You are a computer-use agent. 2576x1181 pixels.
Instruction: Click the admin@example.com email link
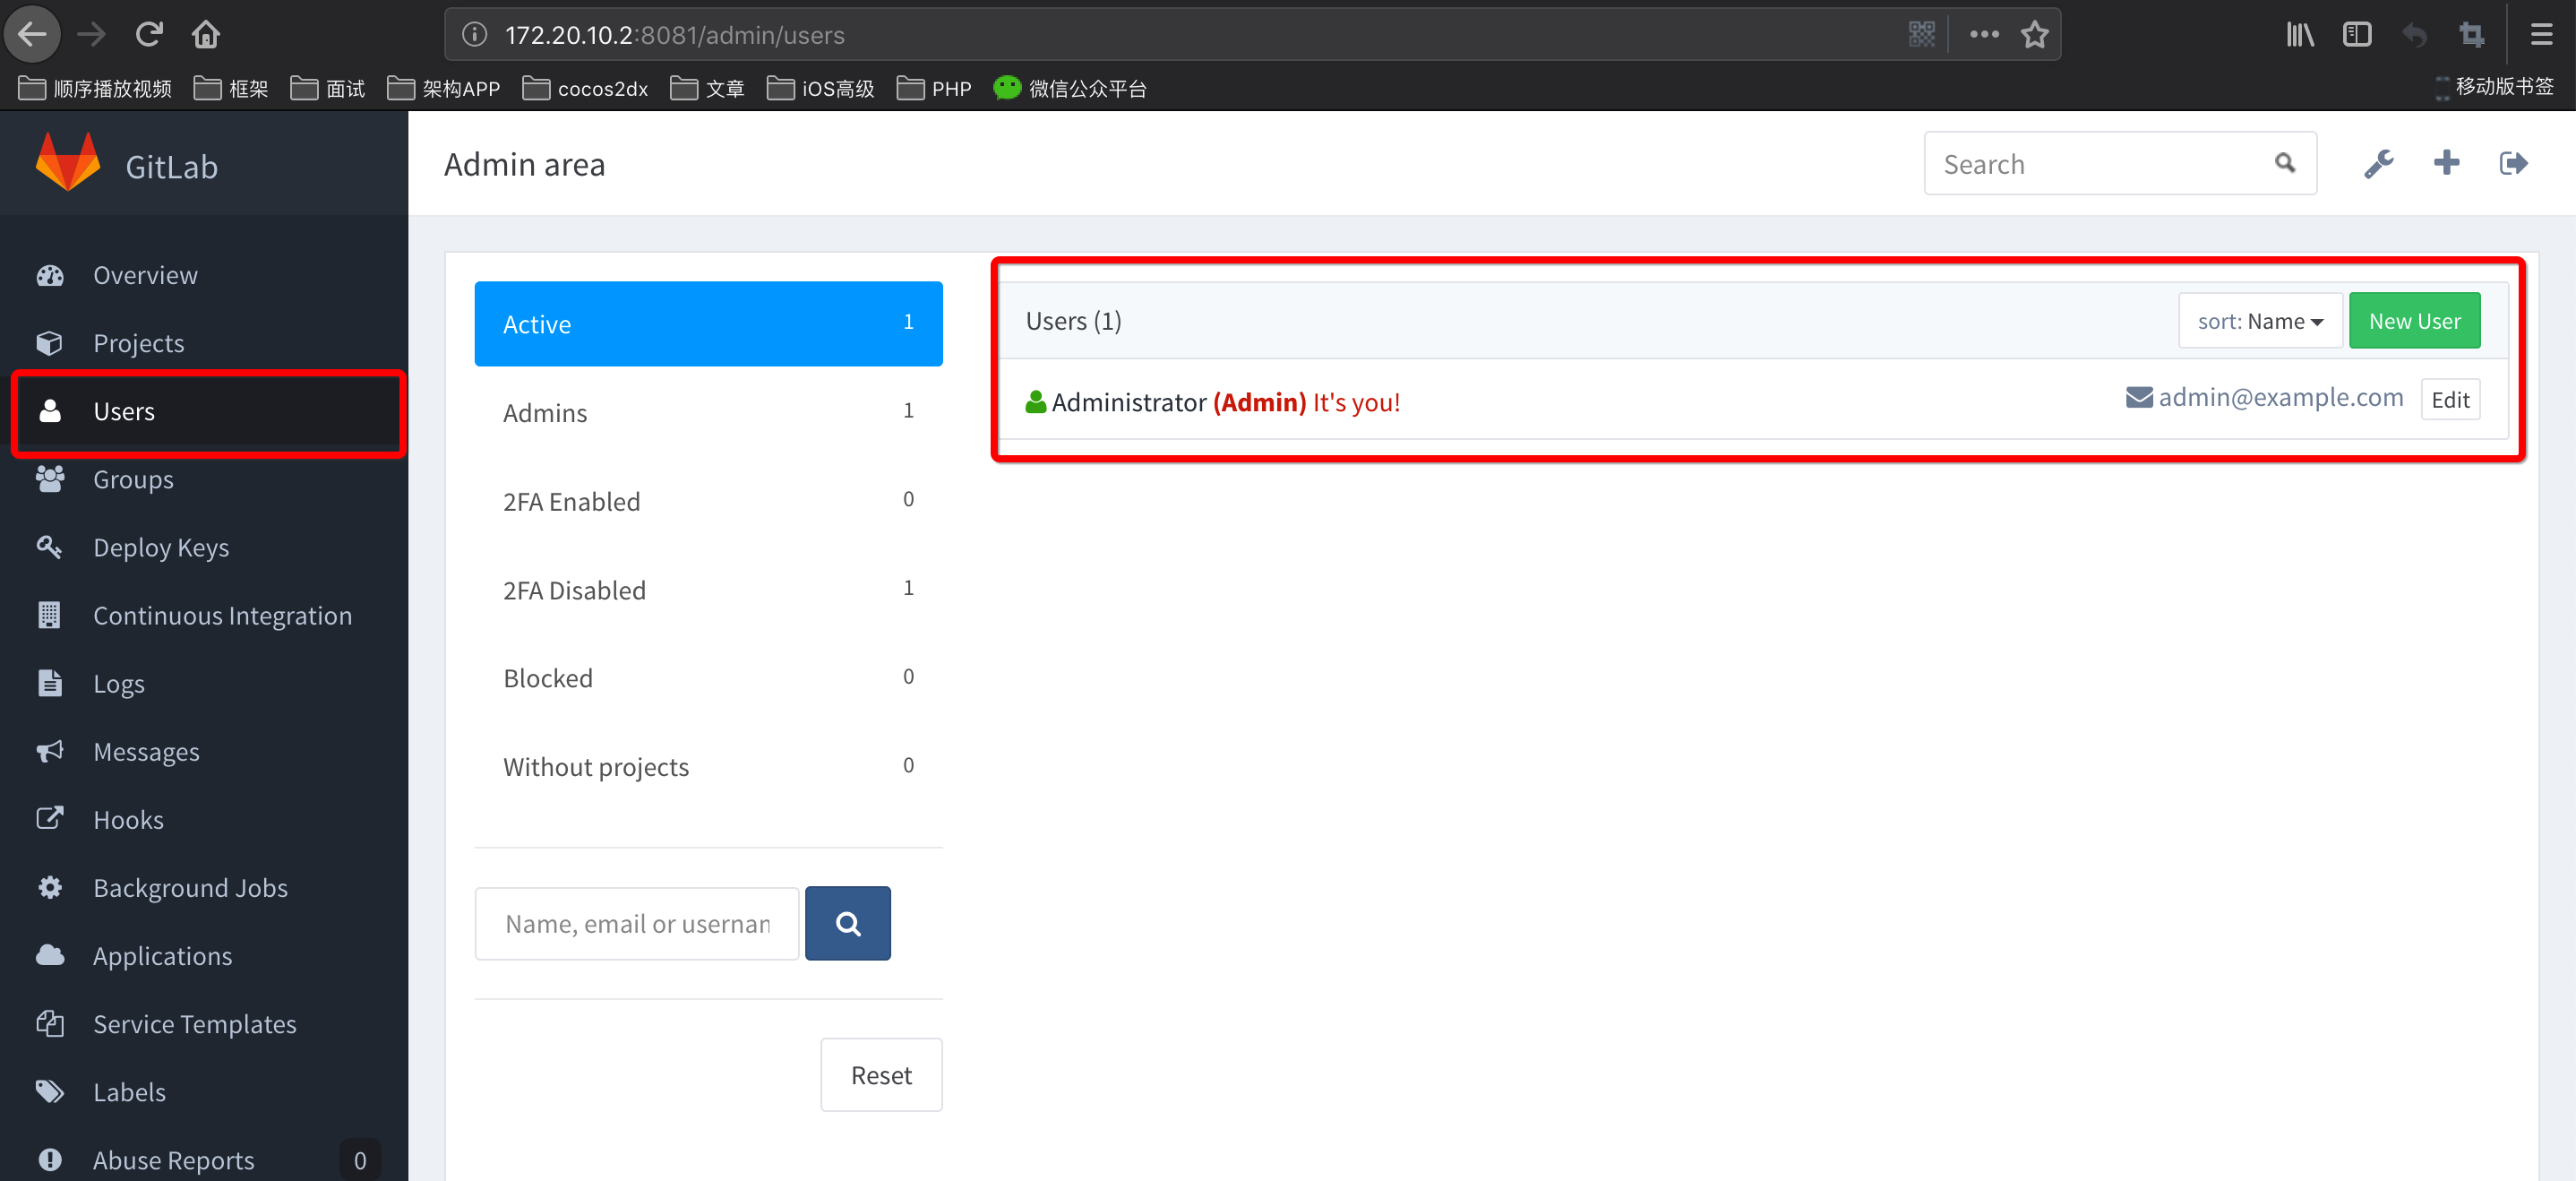click(x=2280, y=398)
